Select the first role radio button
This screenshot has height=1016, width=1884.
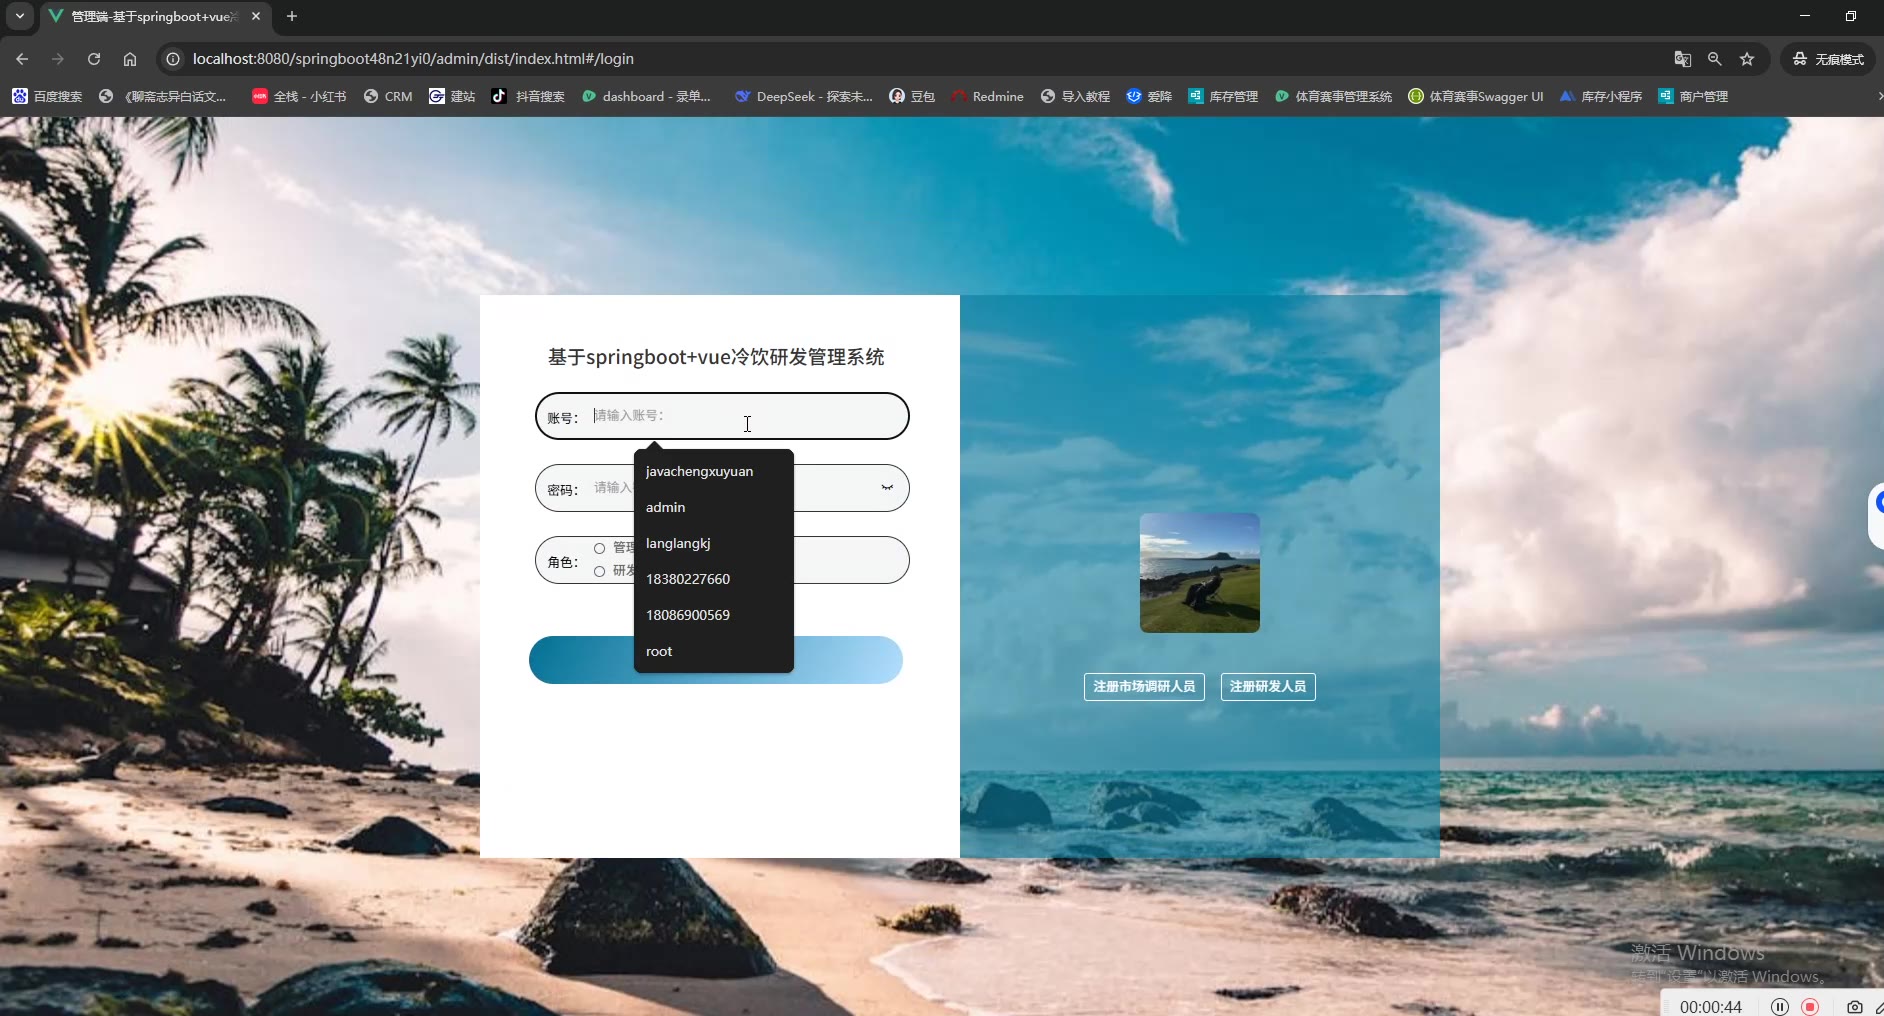point(600,548)
